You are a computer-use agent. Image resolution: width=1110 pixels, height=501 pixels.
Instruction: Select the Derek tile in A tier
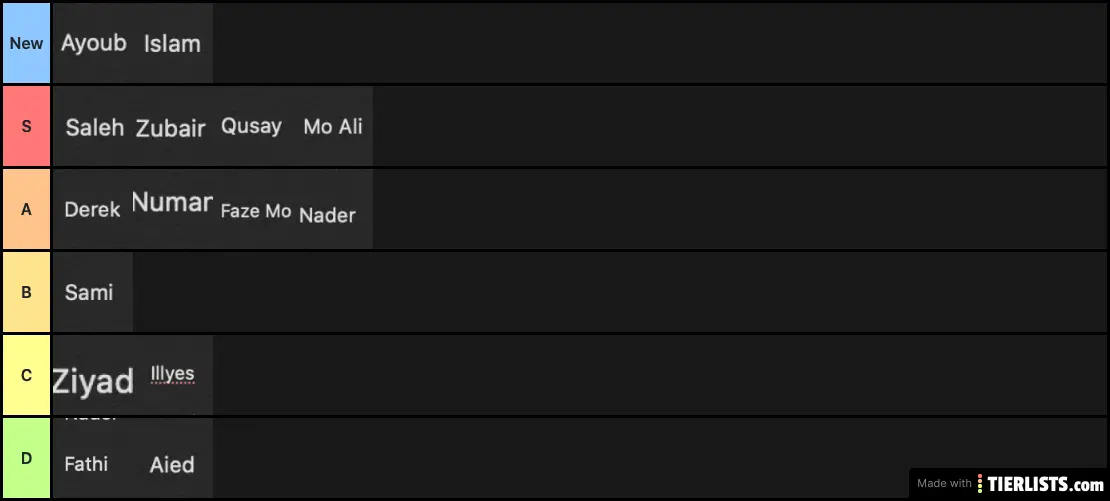pos(93,209)
